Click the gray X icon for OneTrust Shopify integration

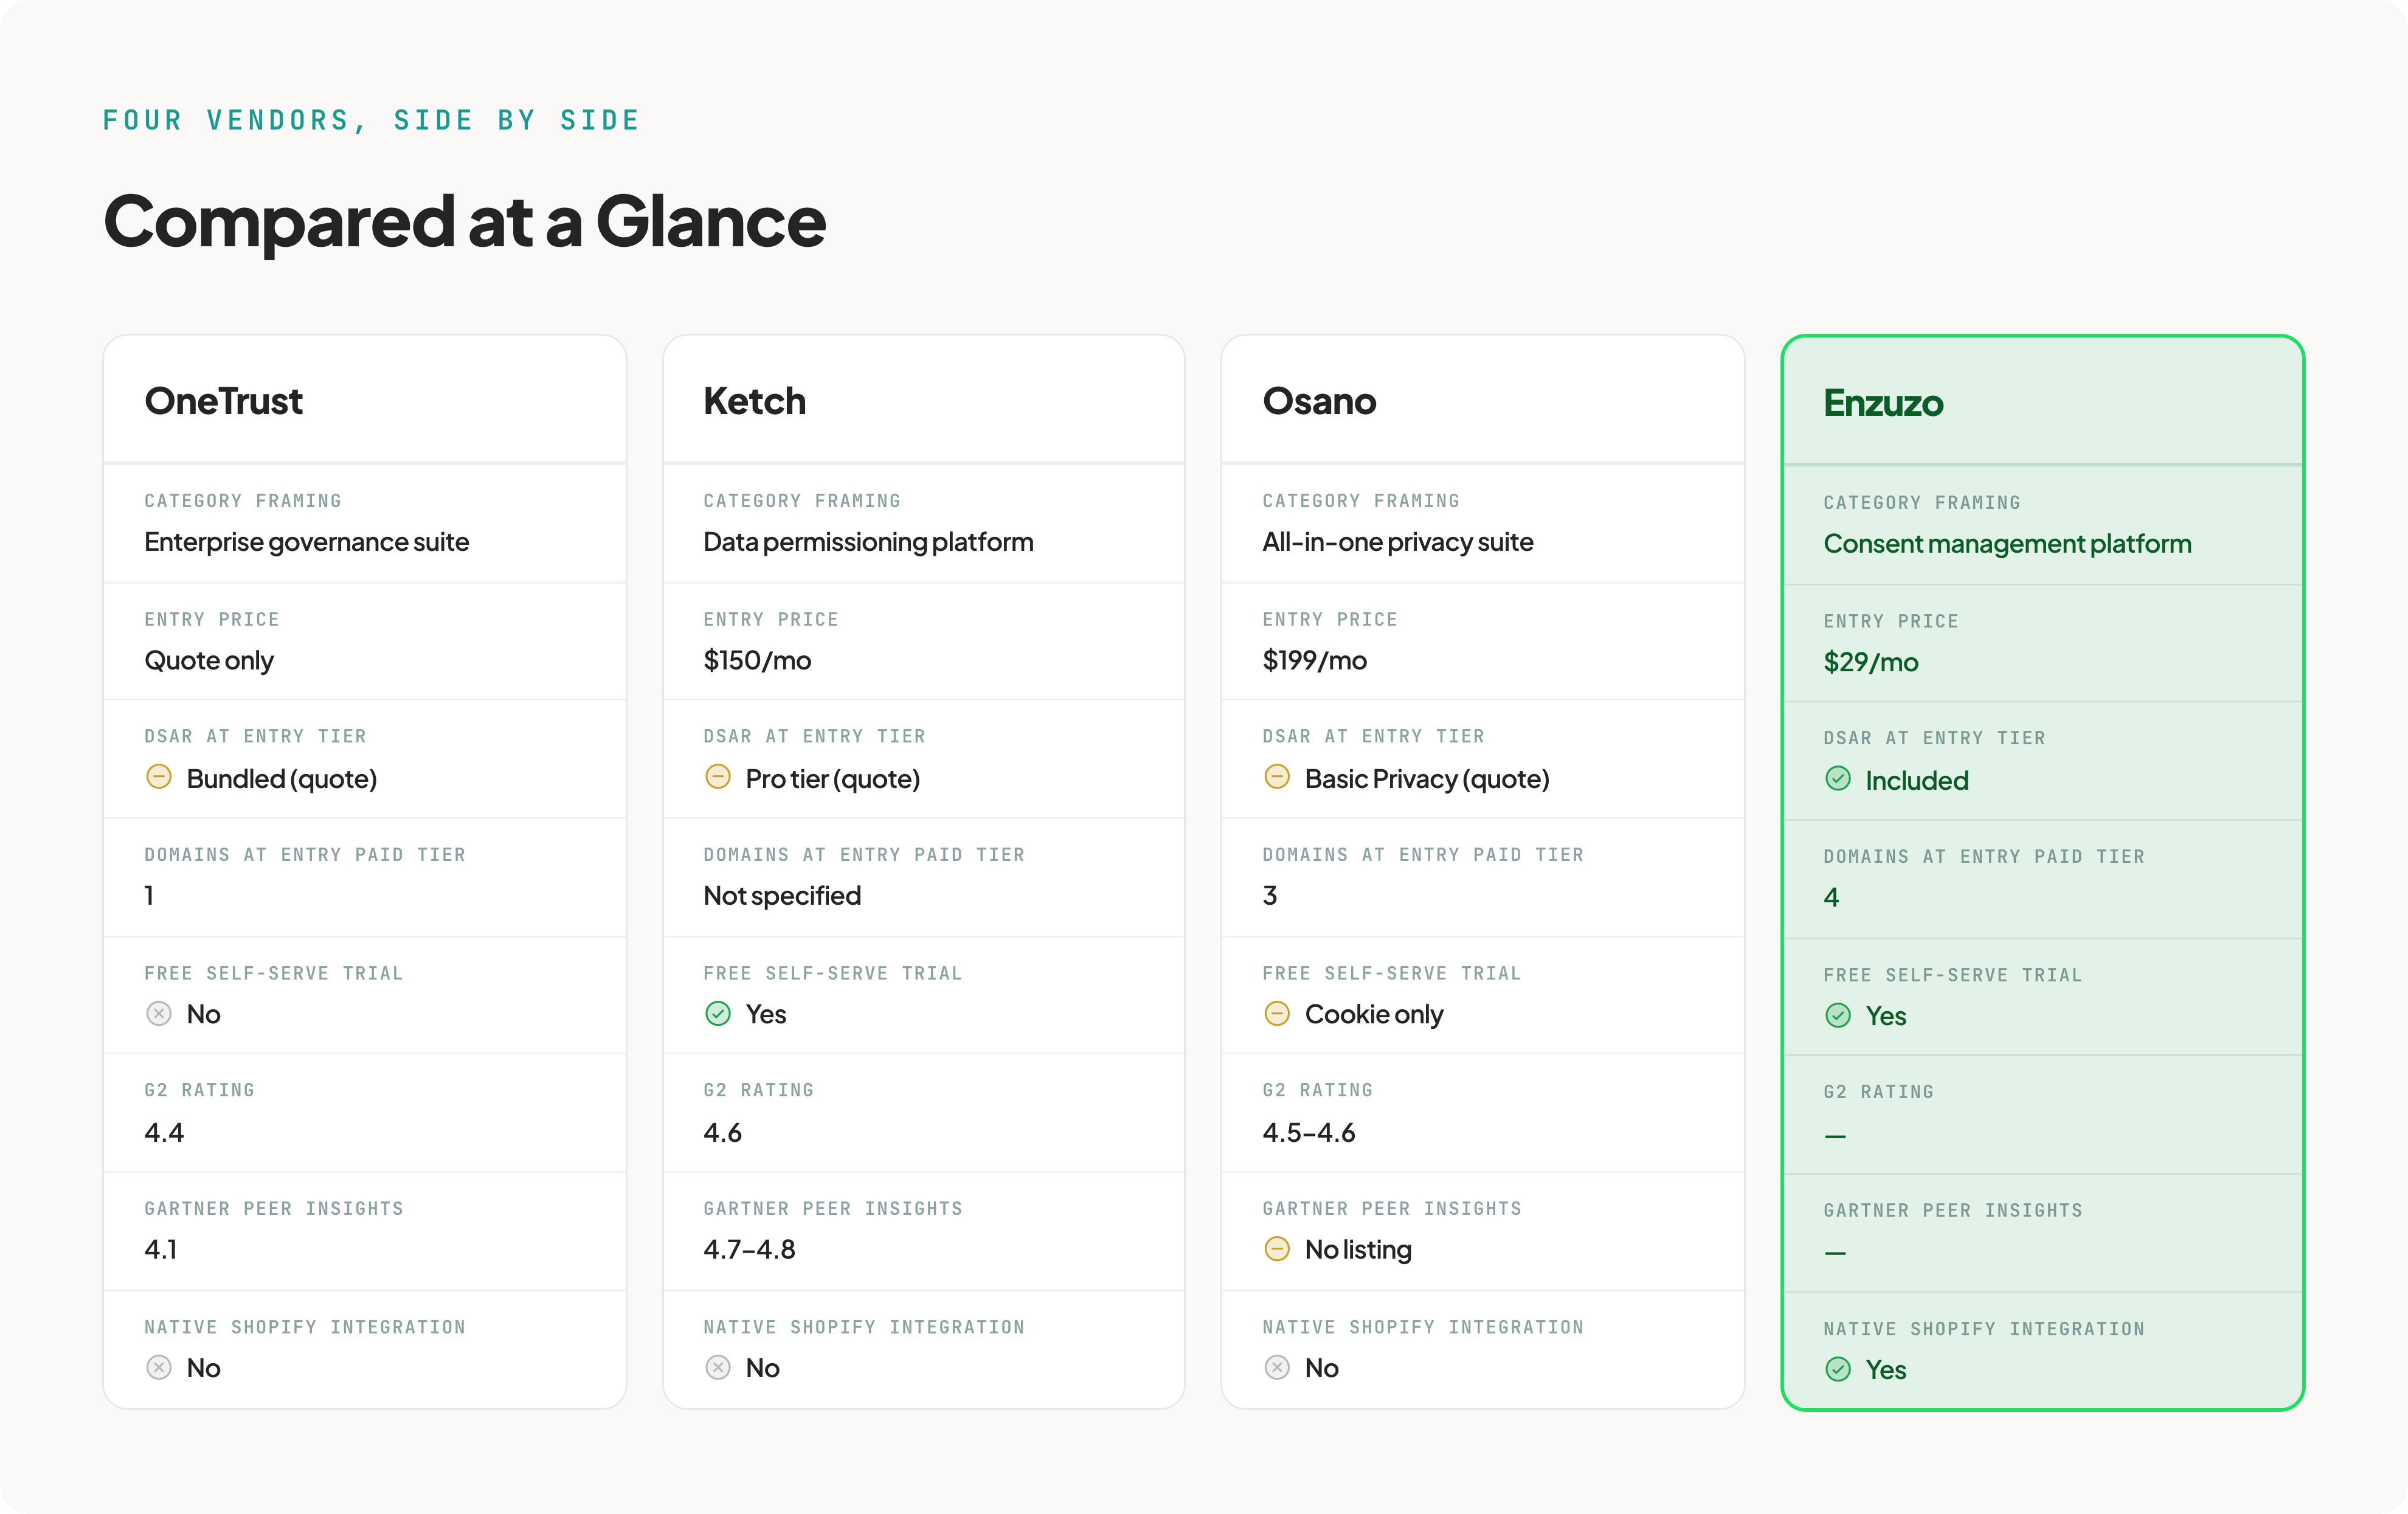point(159,1367)
